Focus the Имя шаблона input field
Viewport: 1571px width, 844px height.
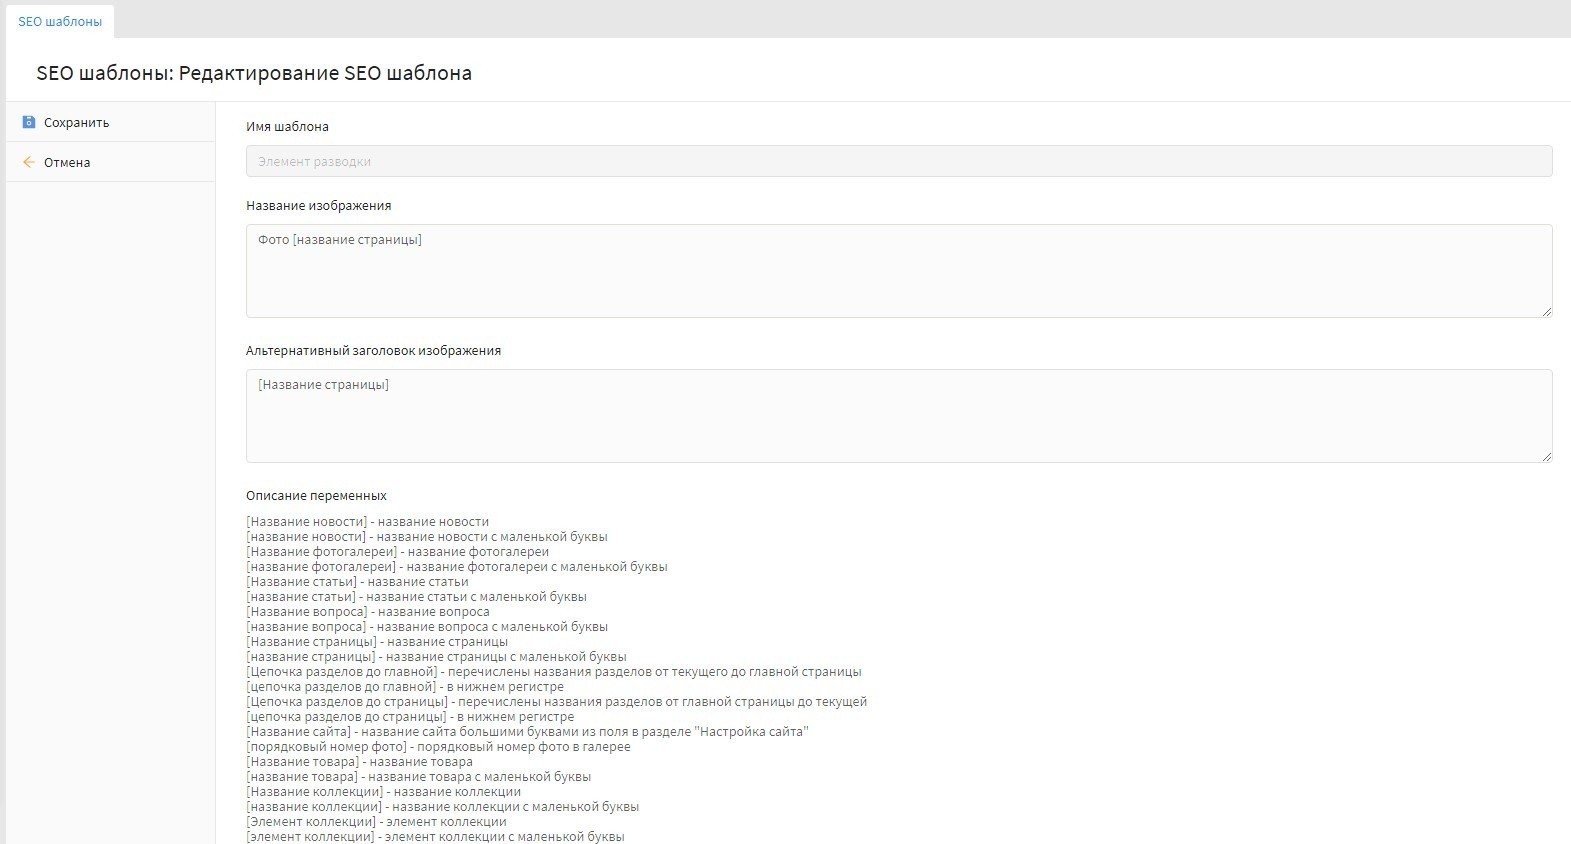pos(898,161)
